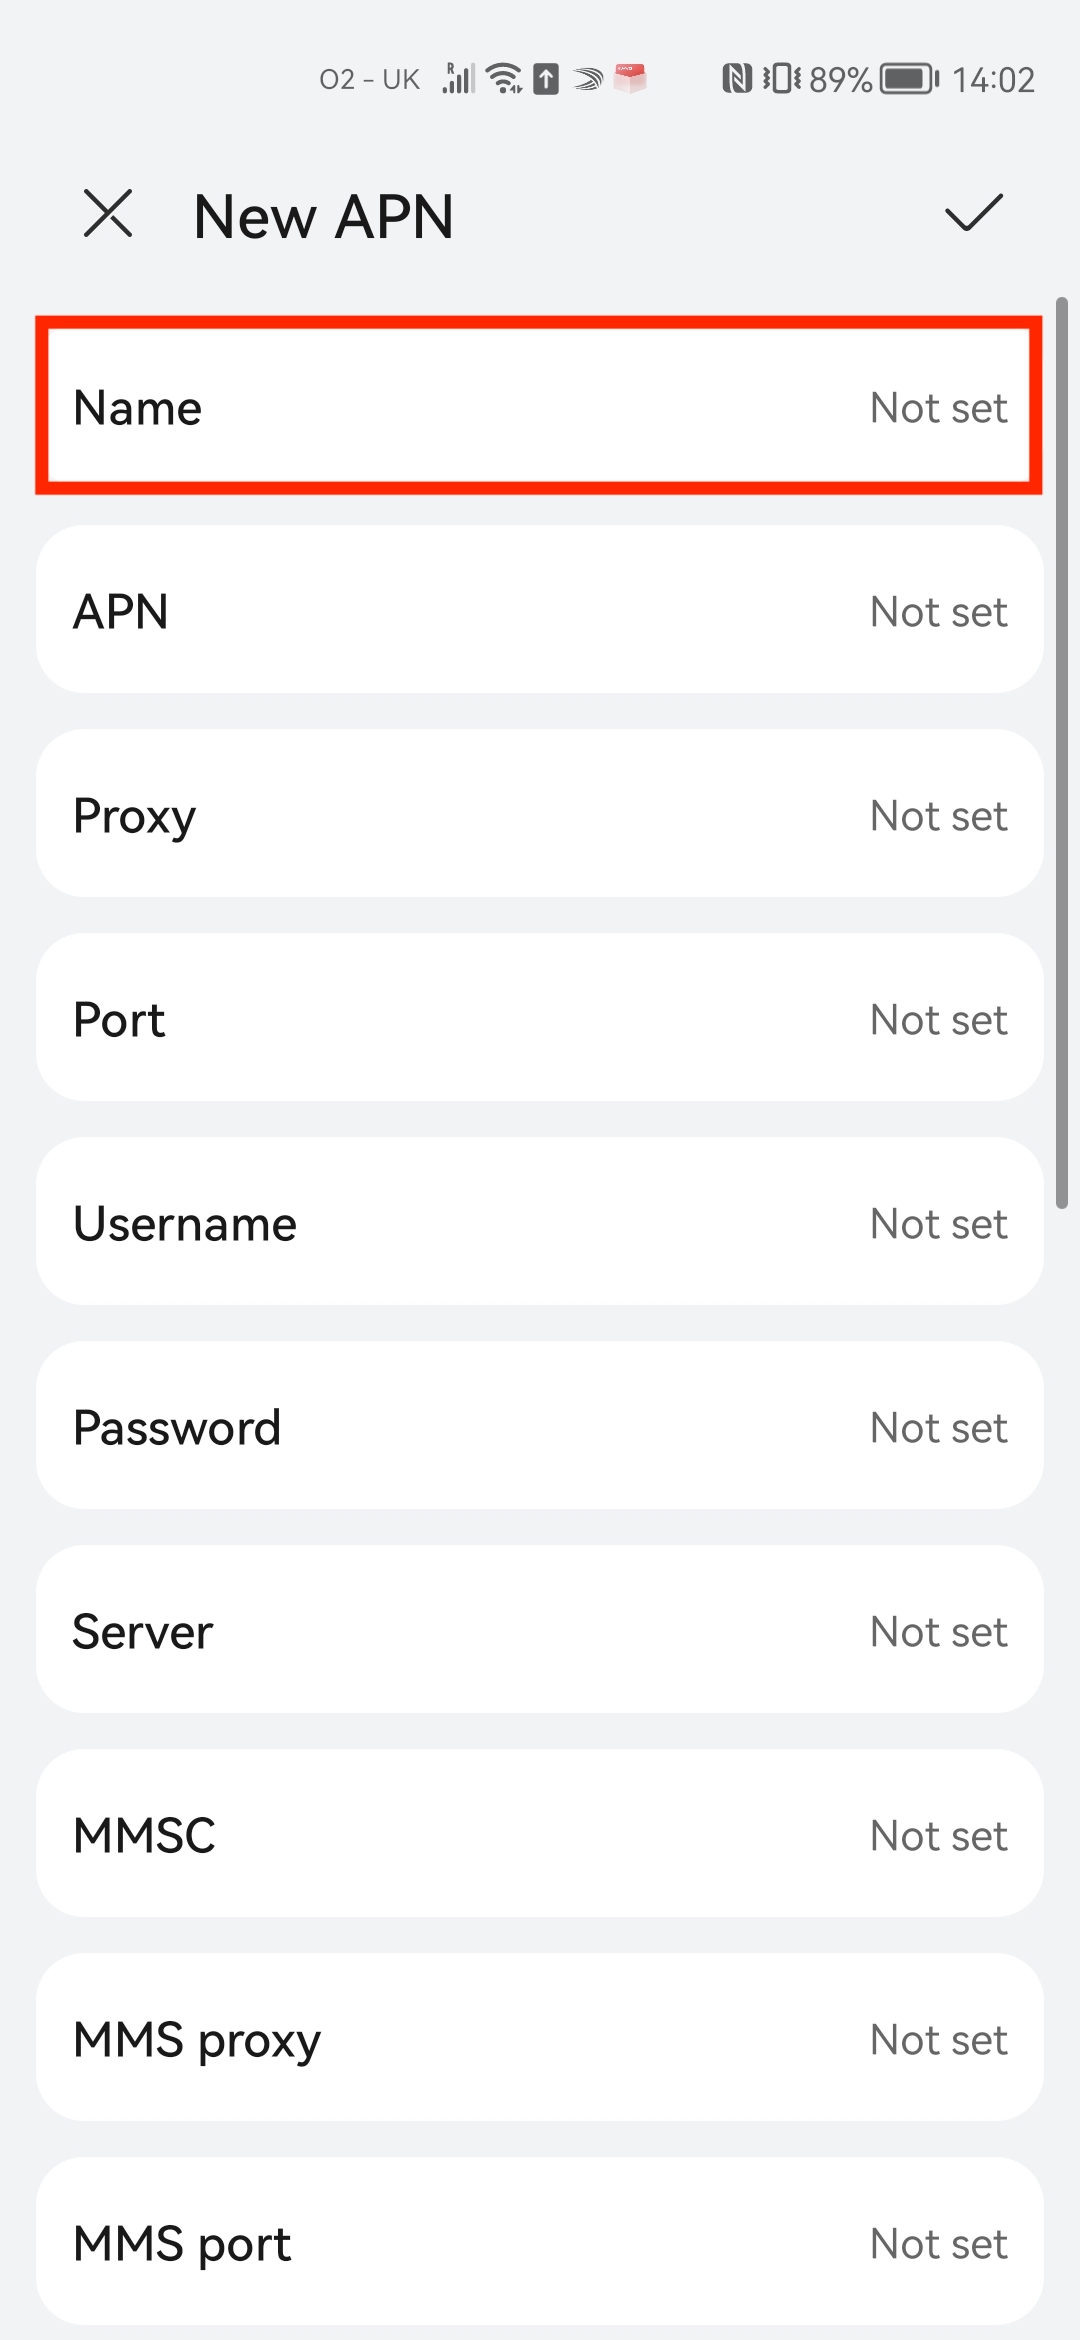Open the MMS port setting
The height and width of the screenshot is (2340, 1080).
pyautogui.click(x=540, y=2243)
